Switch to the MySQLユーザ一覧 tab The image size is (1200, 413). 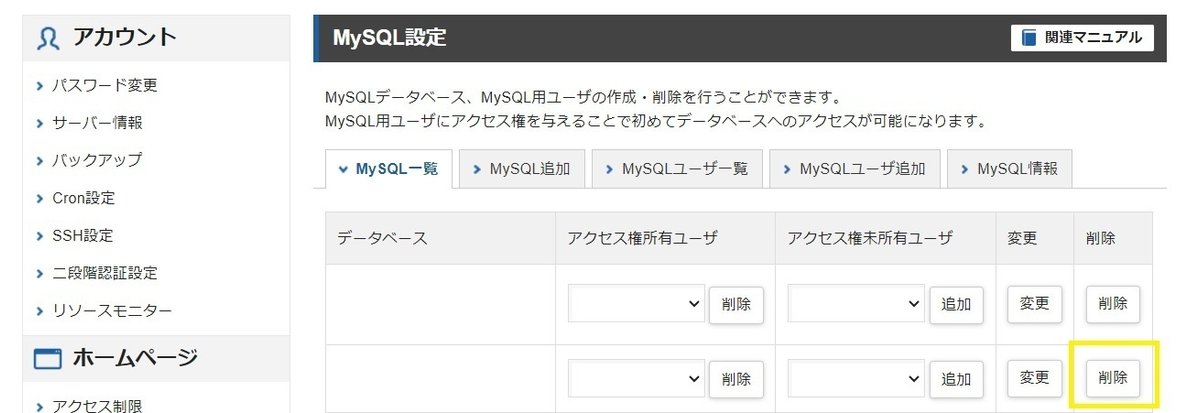676,169
